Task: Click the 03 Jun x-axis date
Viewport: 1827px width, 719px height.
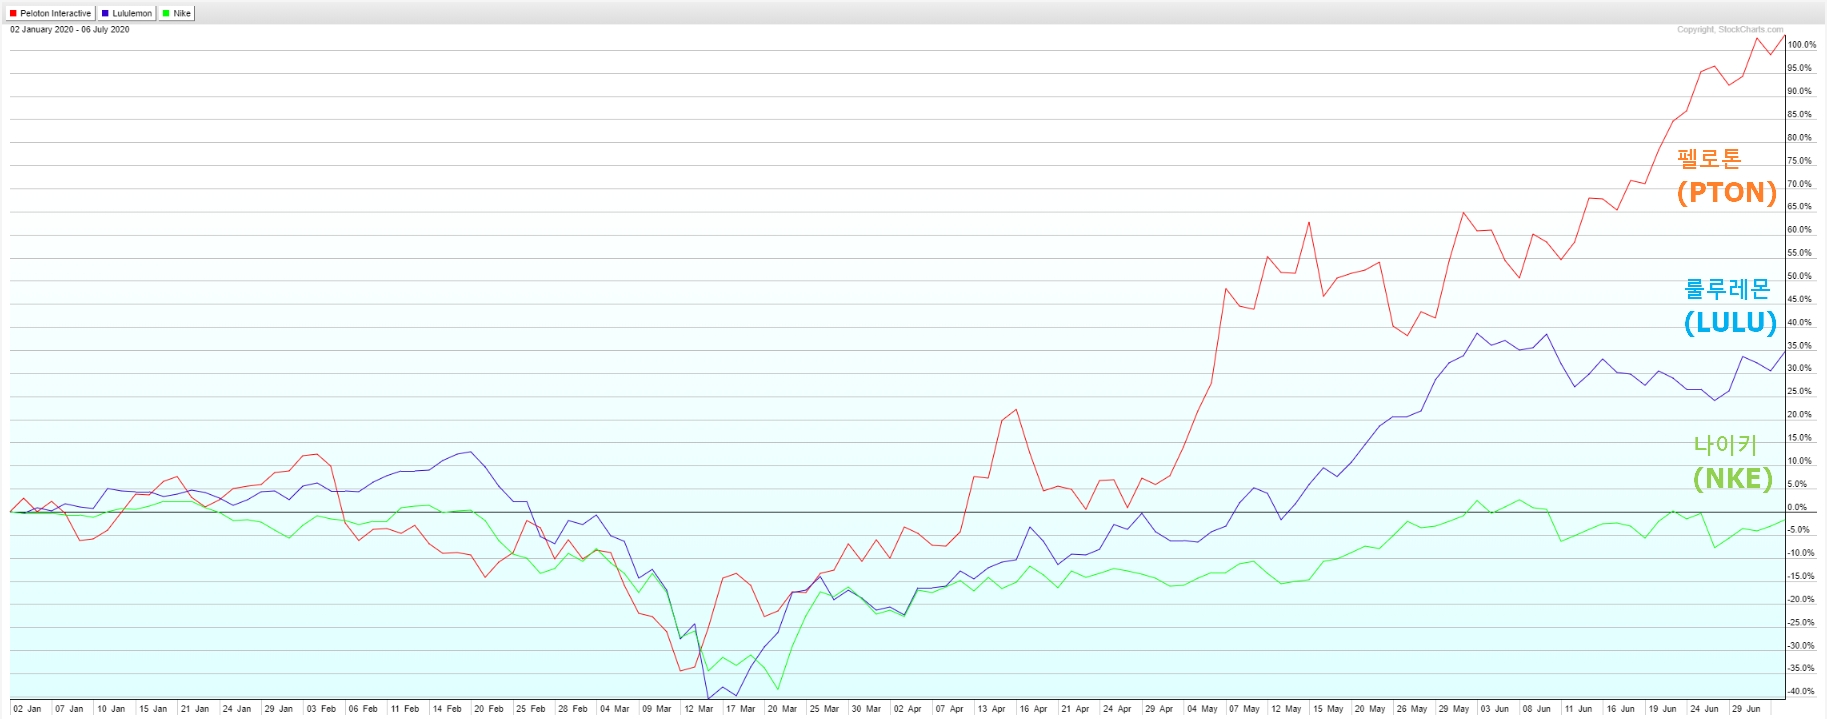Action: (x=1495, y=709)
